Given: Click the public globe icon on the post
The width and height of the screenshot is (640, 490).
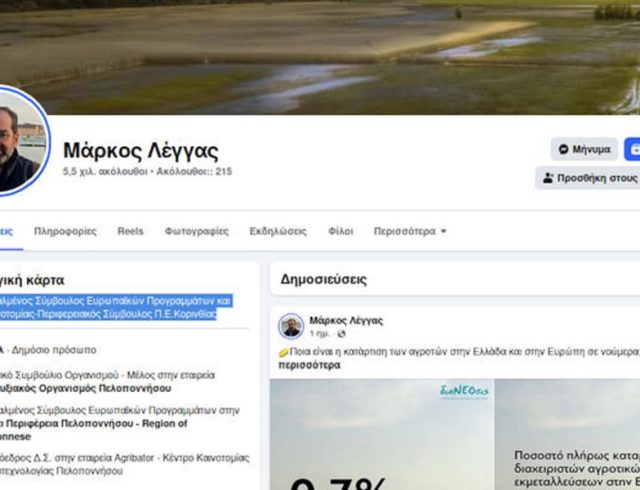Looking at the screenshot, I should (341, 334).
